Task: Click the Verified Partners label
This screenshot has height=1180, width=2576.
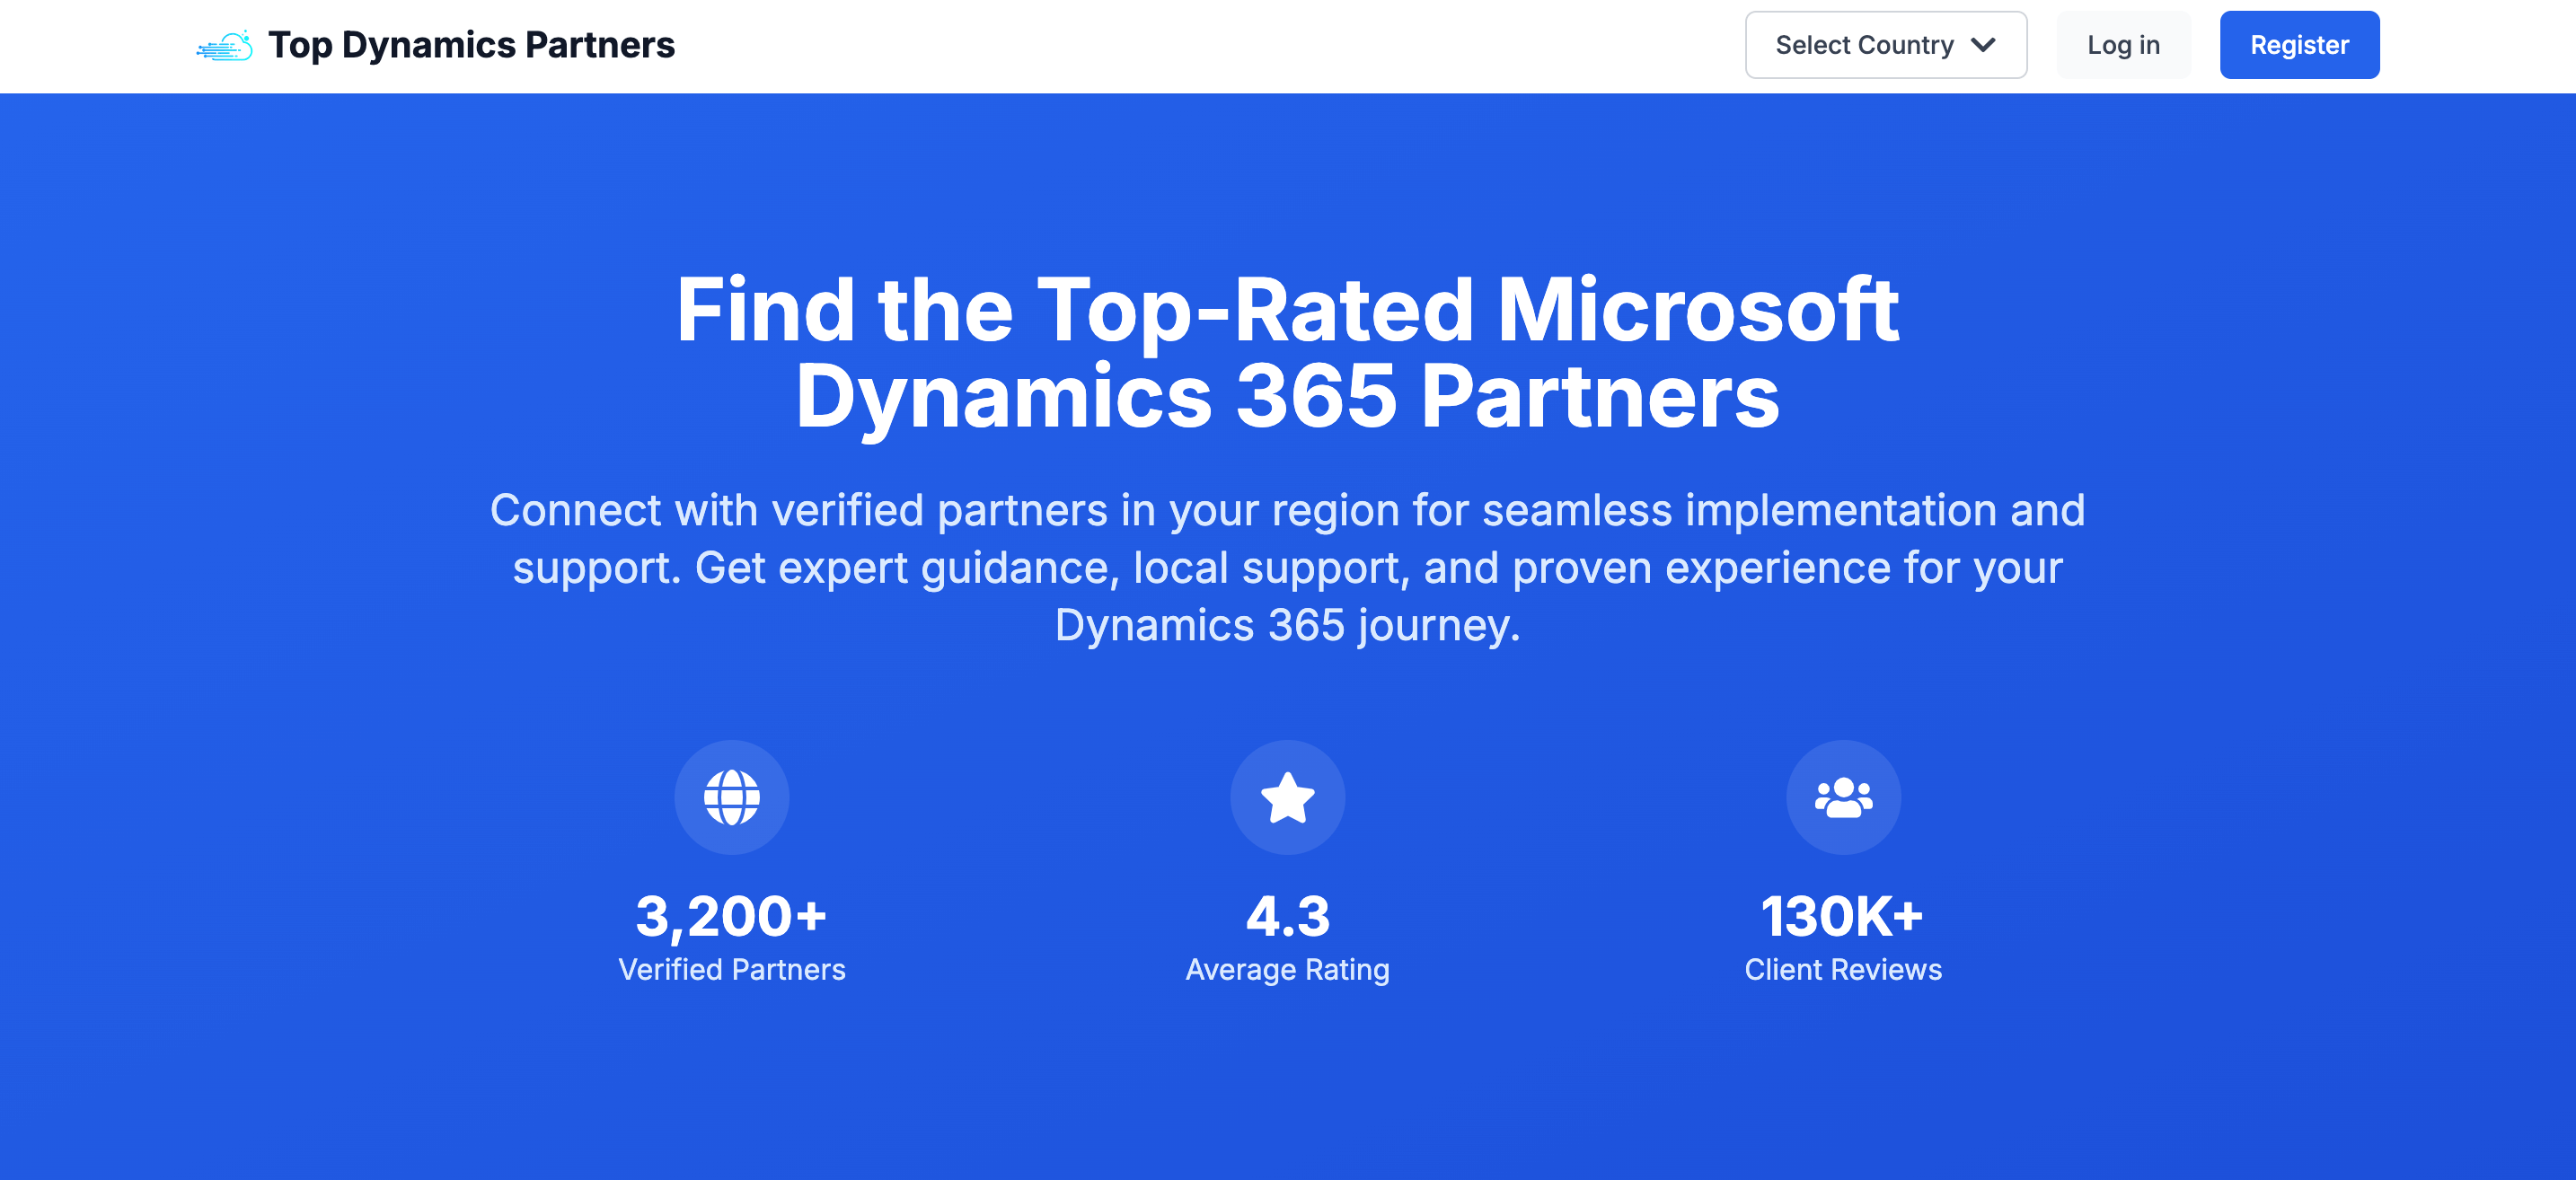Action: (x=731, y=969)
